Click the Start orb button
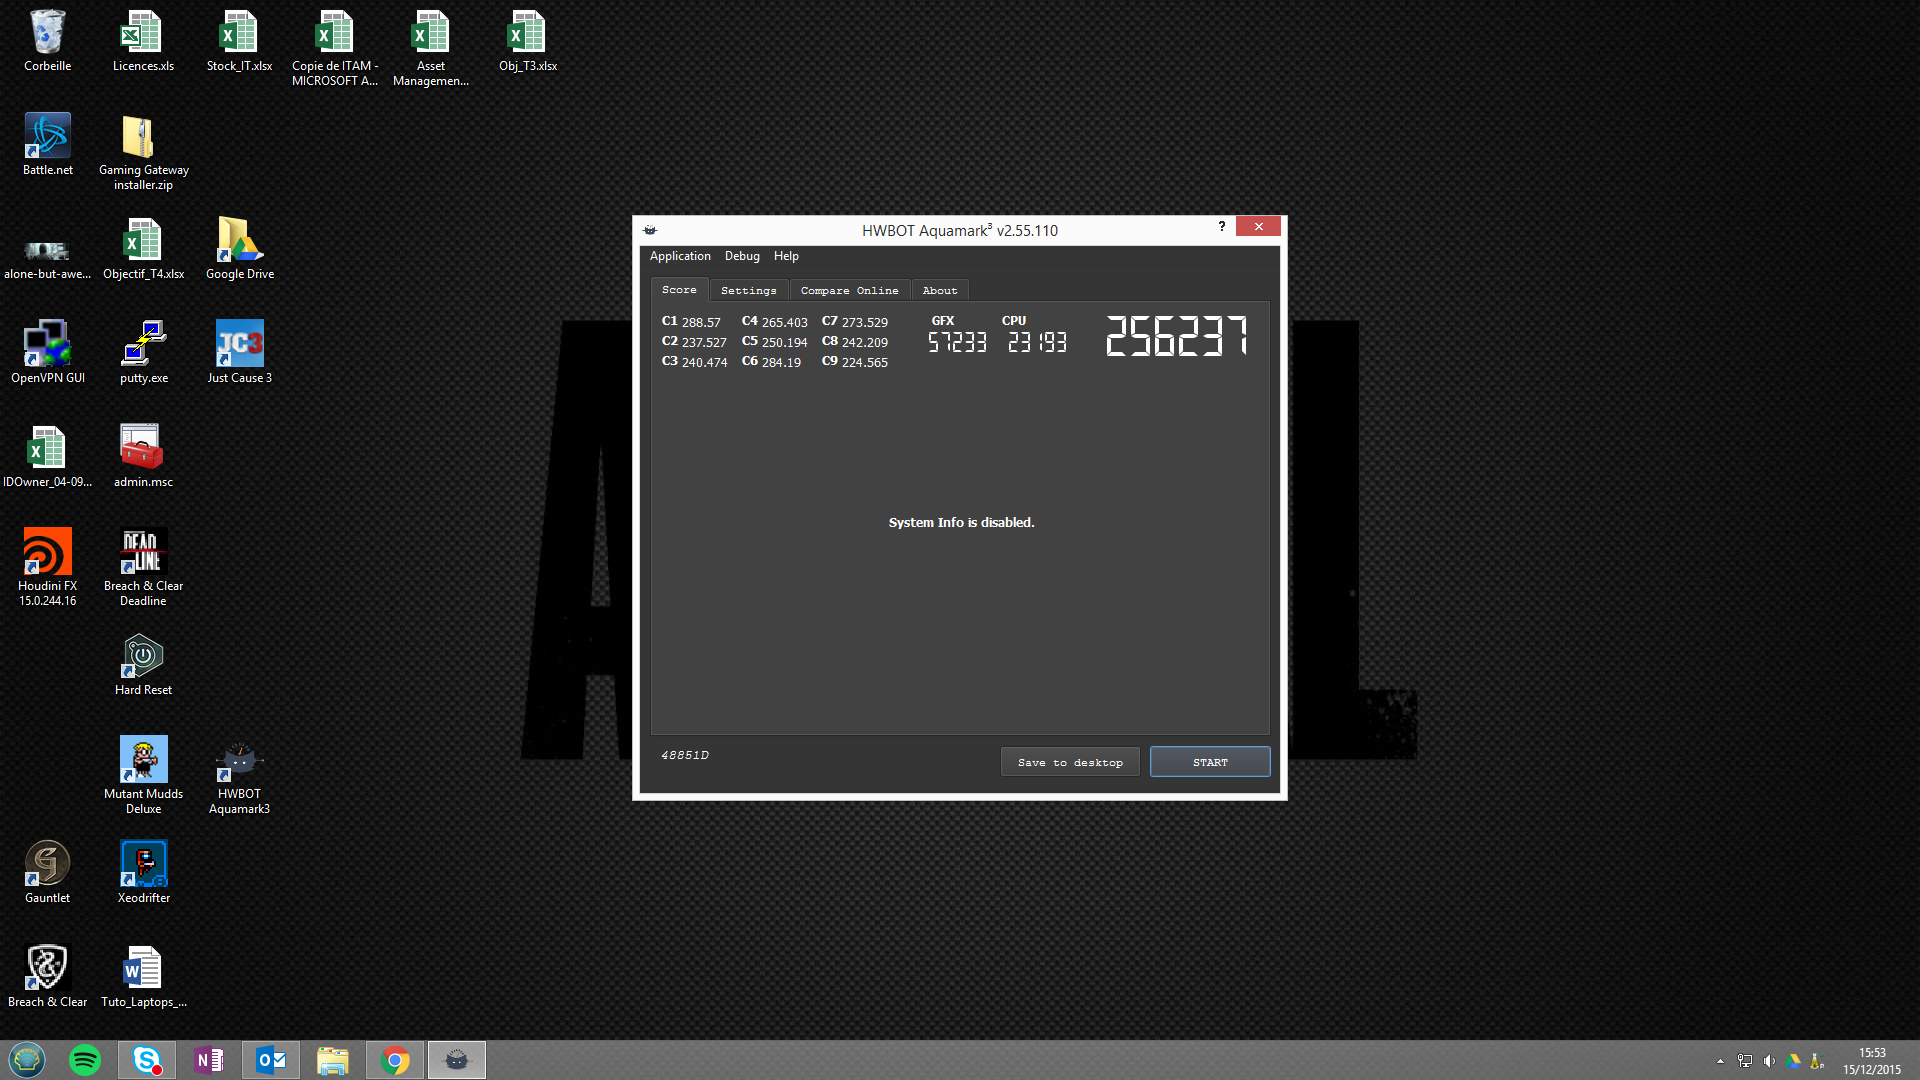The height and width of the screenshot is (1080, 1920). [x=27, y=1060]
